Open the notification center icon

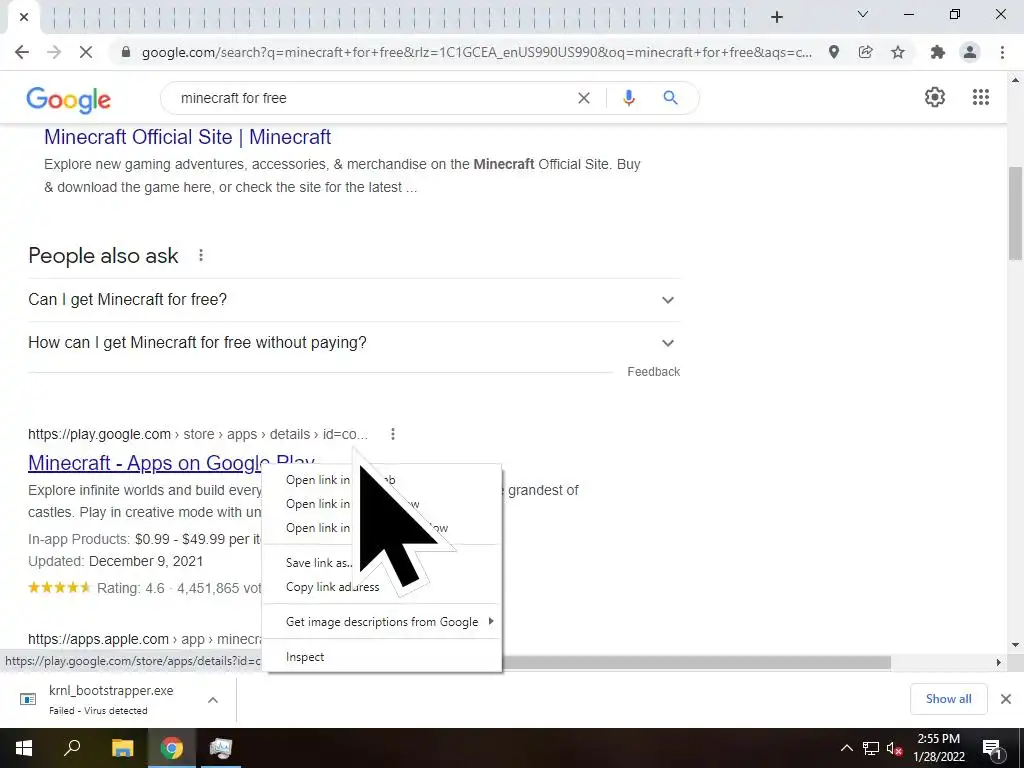pos(992,748)
